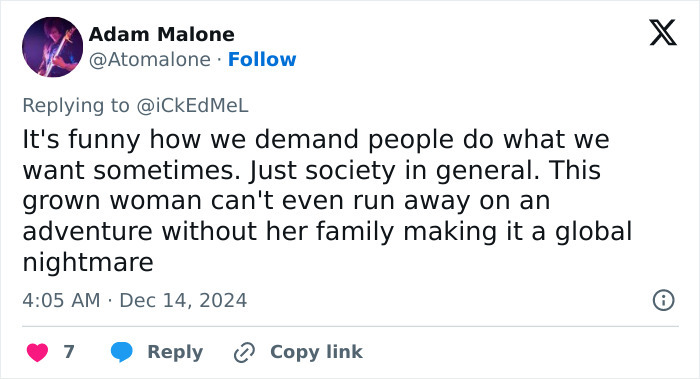This screenshot has height=379, width=700.
Task: Open the mentioned @iCkEdMeL profile
Action: pyautogui.click(x=192, y=106)
